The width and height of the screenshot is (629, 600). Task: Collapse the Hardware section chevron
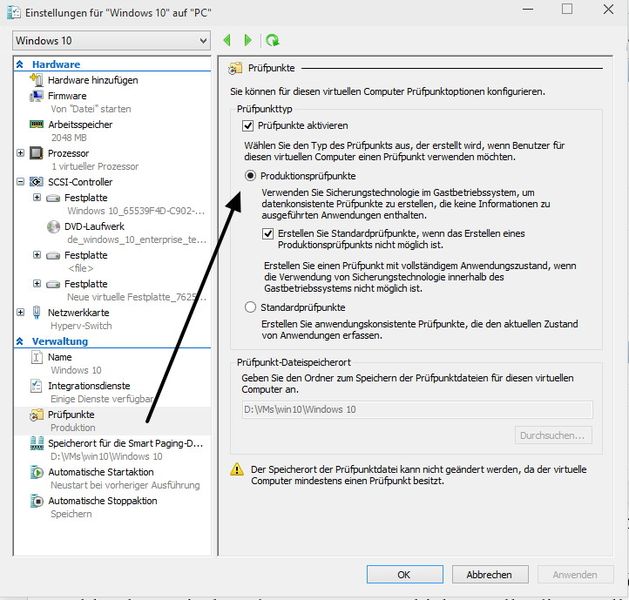point(20,64)
